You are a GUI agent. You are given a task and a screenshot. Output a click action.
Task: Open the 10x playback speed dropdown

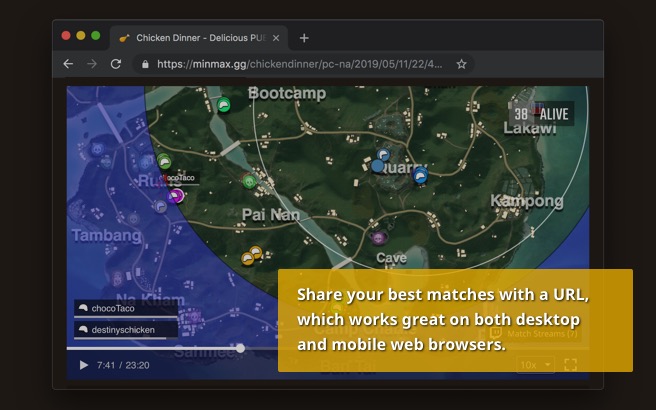click(536, 365)
